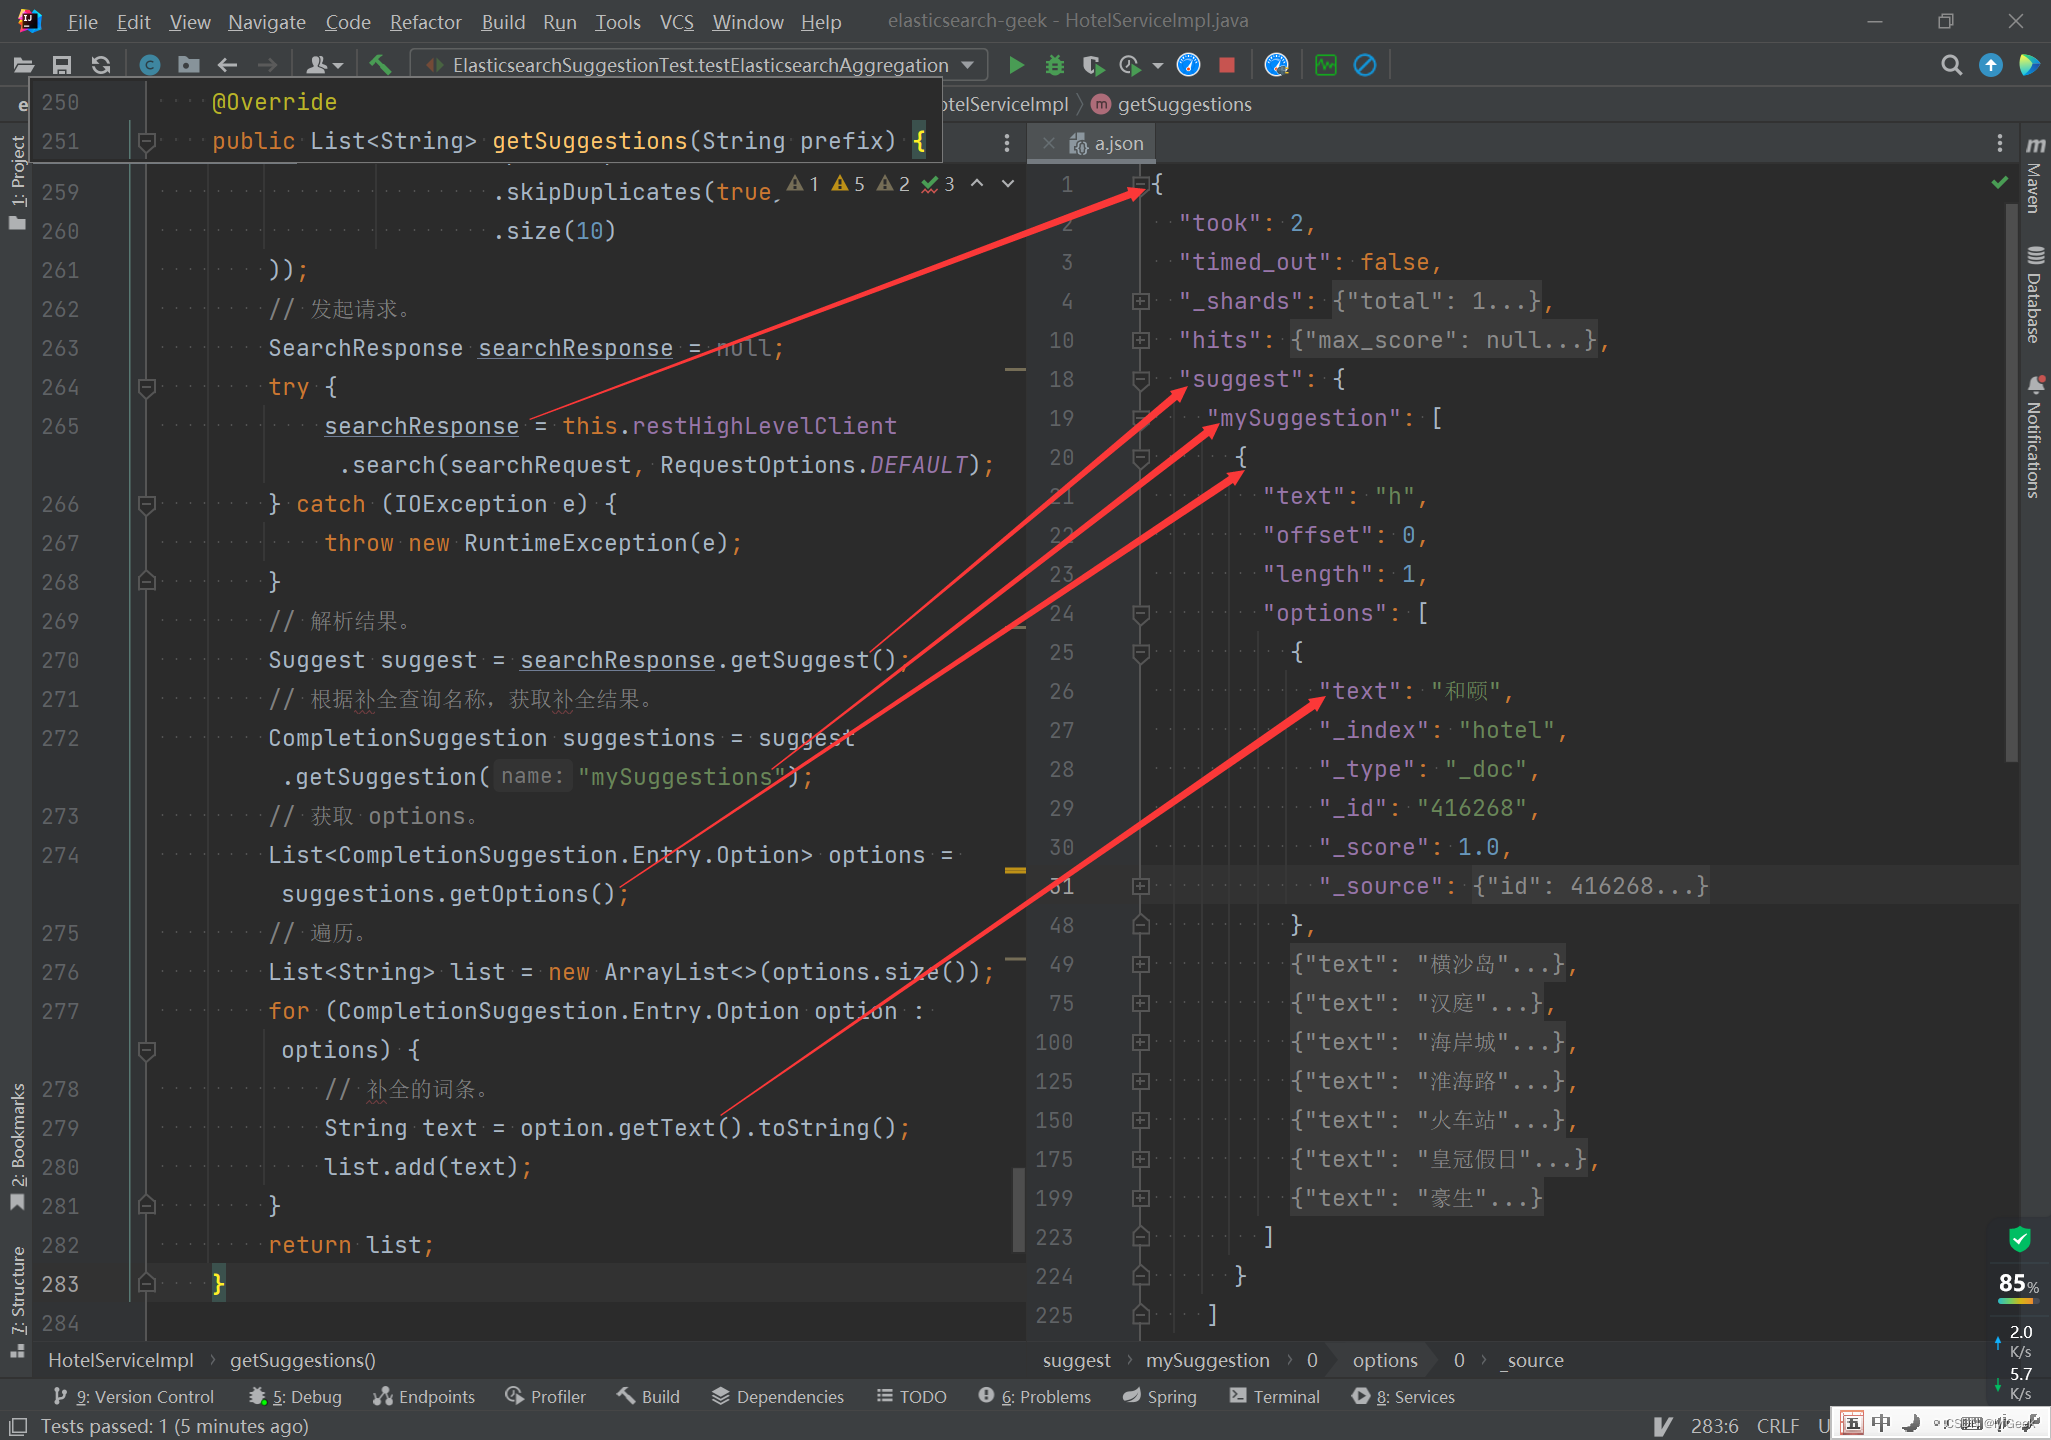Click the Synchronize refresh icon
The image size is (2051, 1440).
tap(101, 65)
